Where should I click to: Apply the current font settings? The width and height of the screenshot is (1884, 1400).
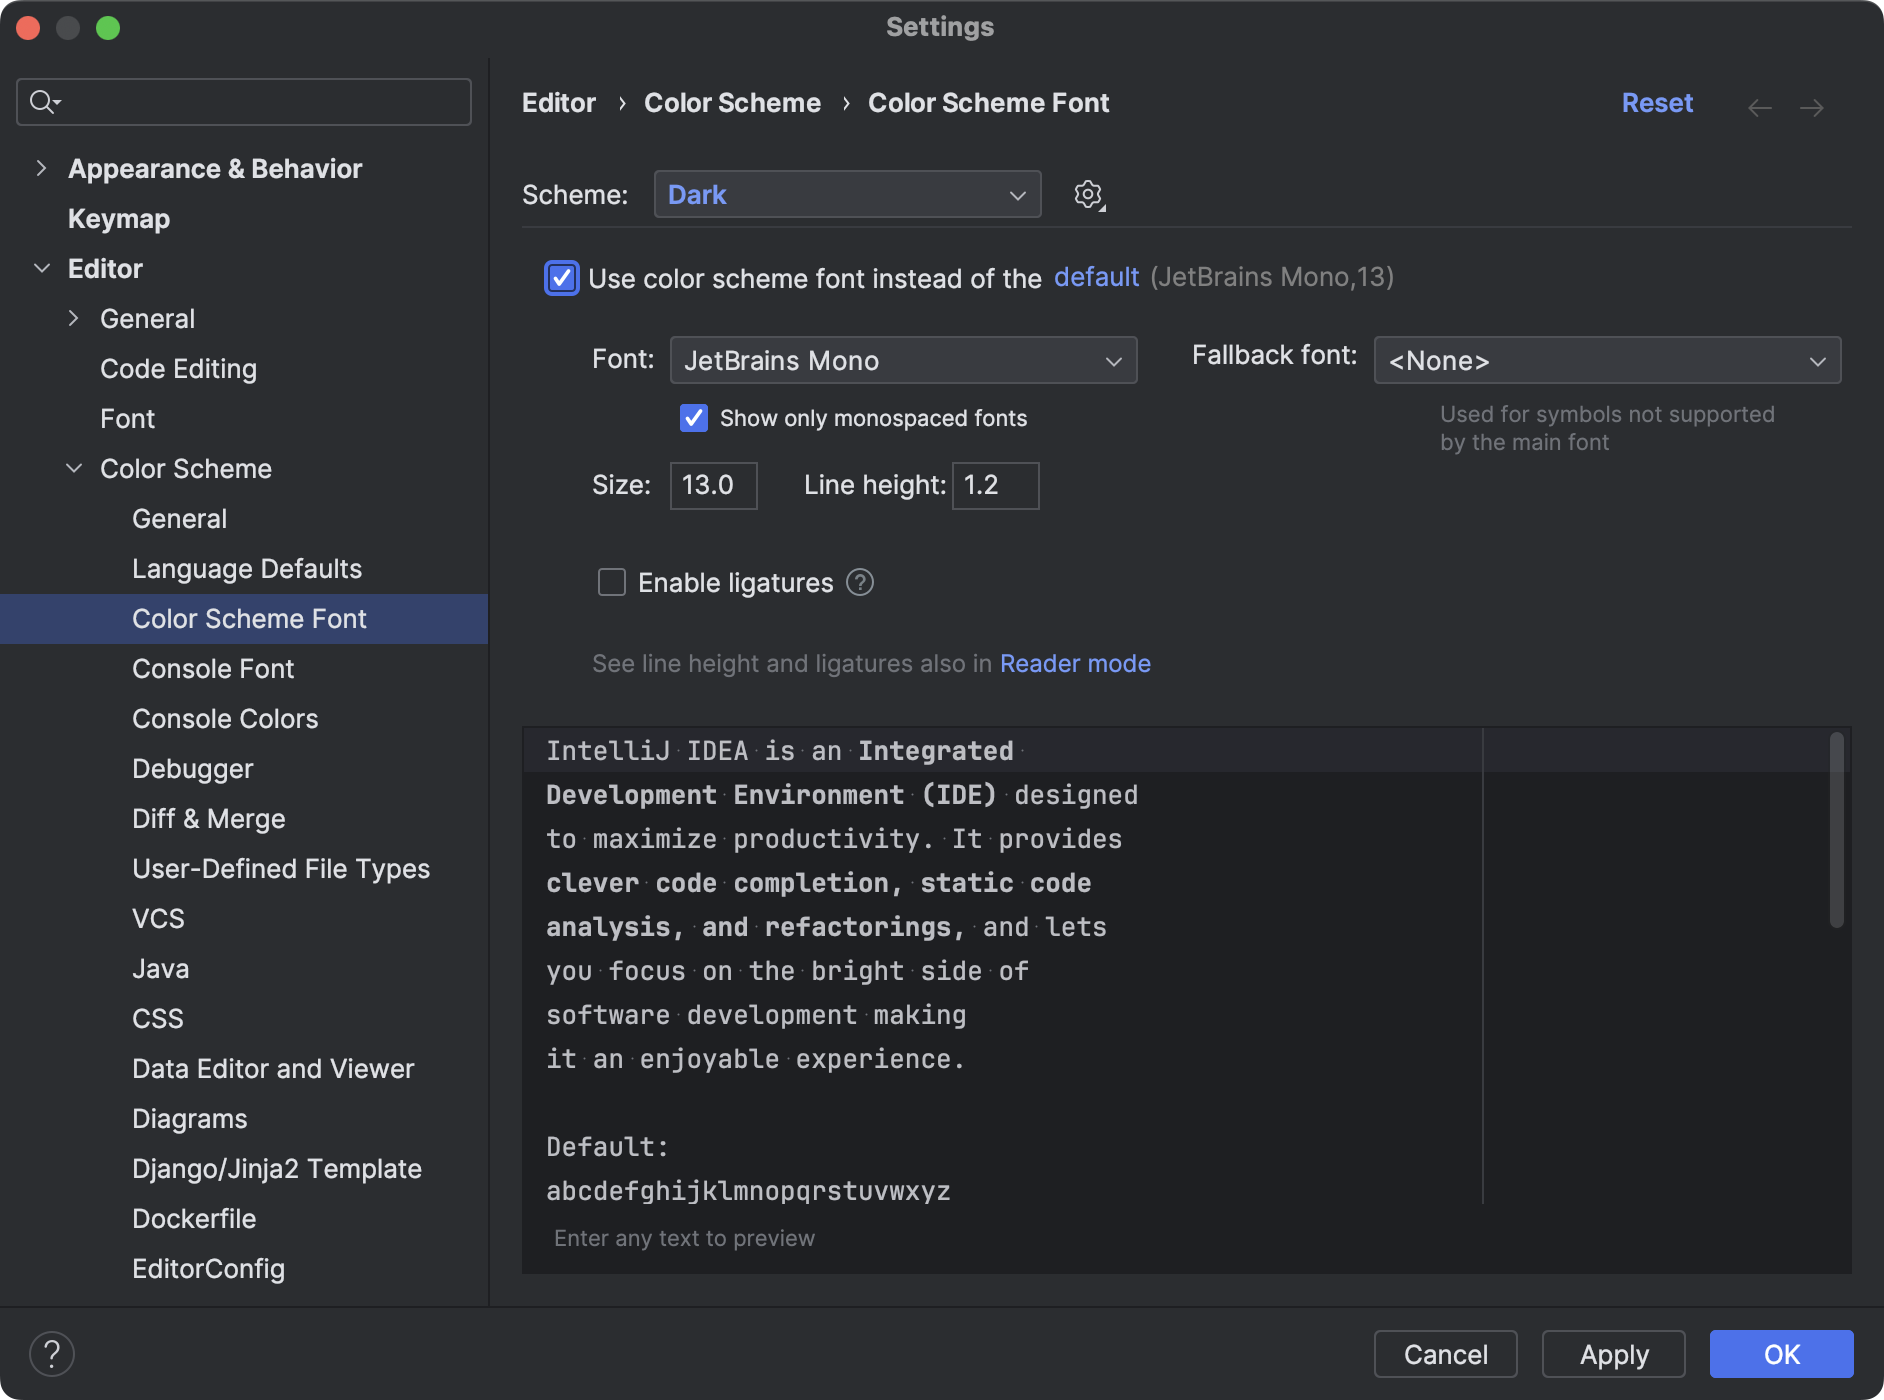[1612, 1354]
